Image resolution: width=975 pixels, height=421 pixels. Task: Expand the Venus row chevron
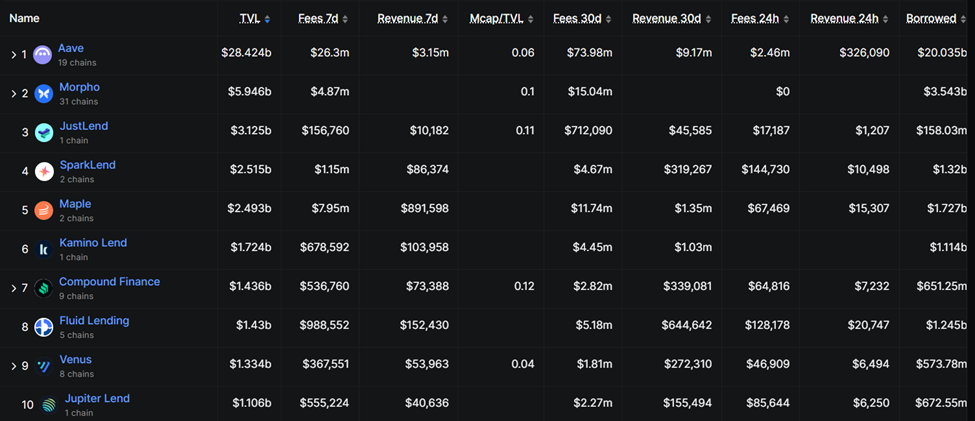[13, 367]
